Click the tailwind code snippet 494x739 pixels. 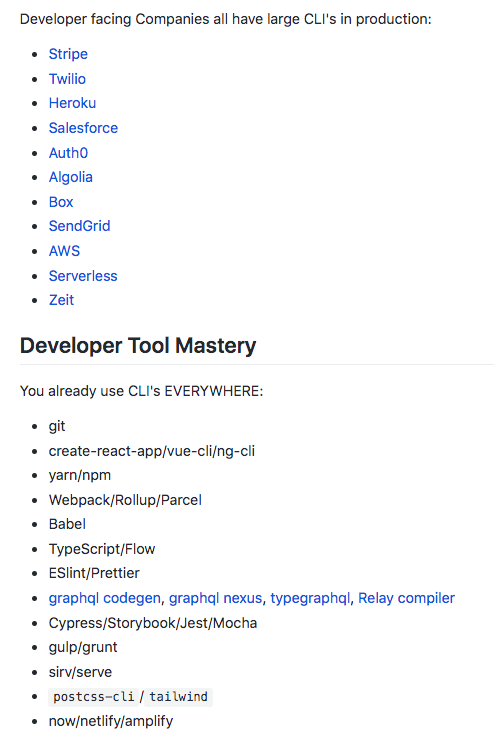click(x=178, y=697)
